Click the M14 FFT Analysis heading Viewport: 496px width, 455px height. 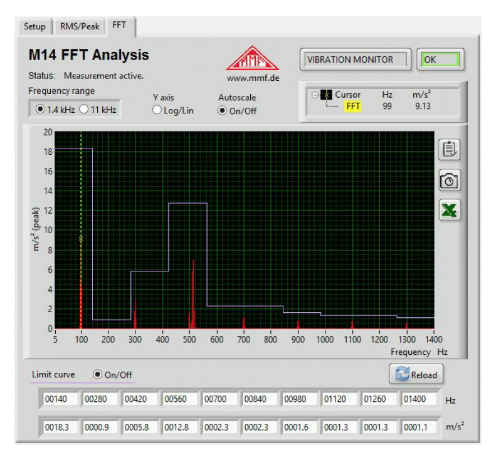point(89,55)
